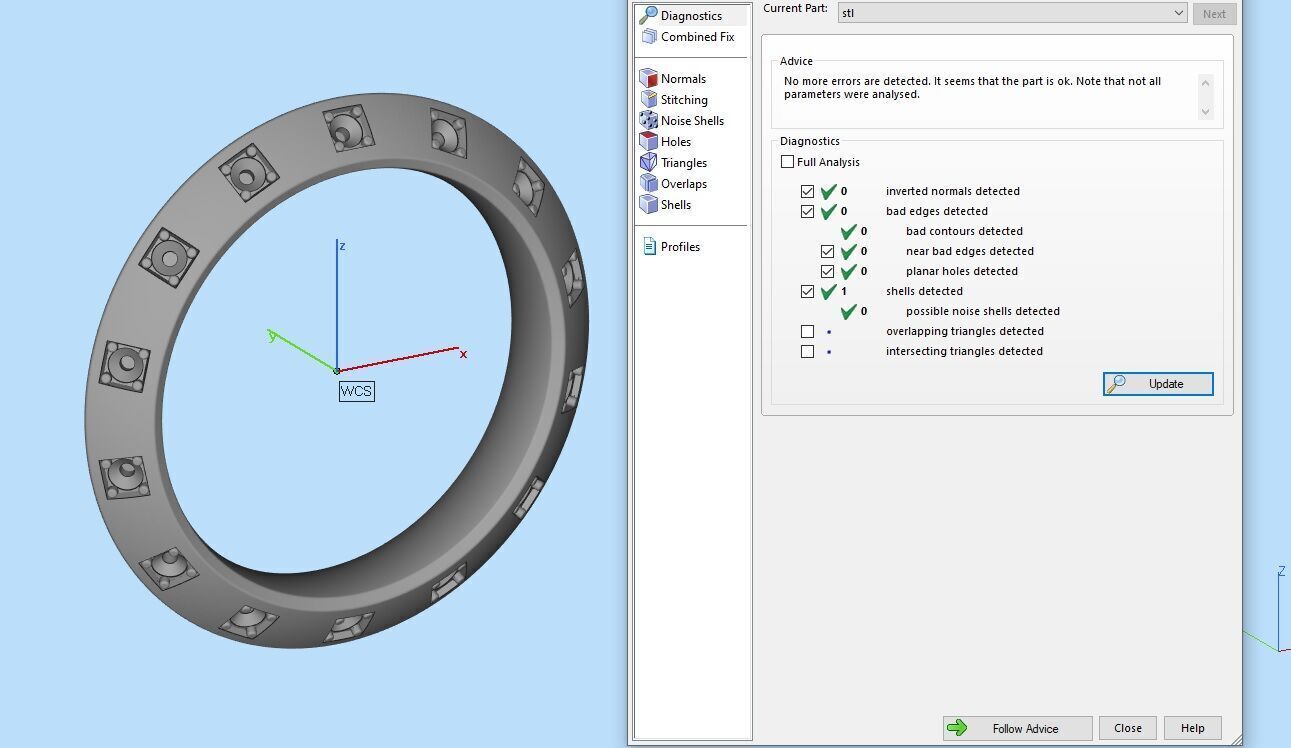Close the fix wizard dialog

coord(1128,728)
